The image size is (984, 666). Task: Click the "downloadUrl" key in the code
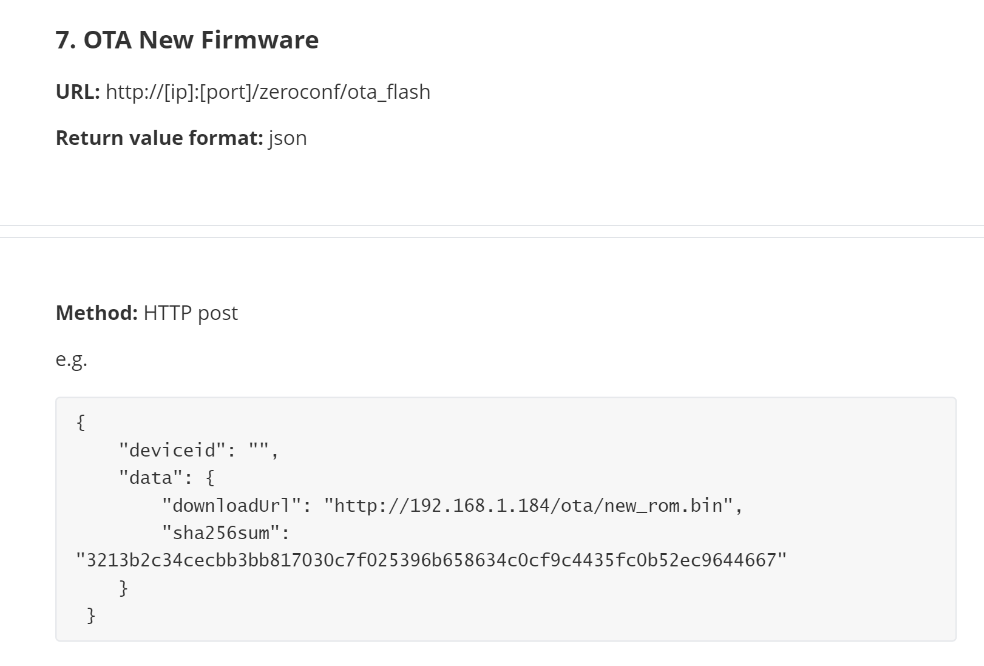pos(231,505)
